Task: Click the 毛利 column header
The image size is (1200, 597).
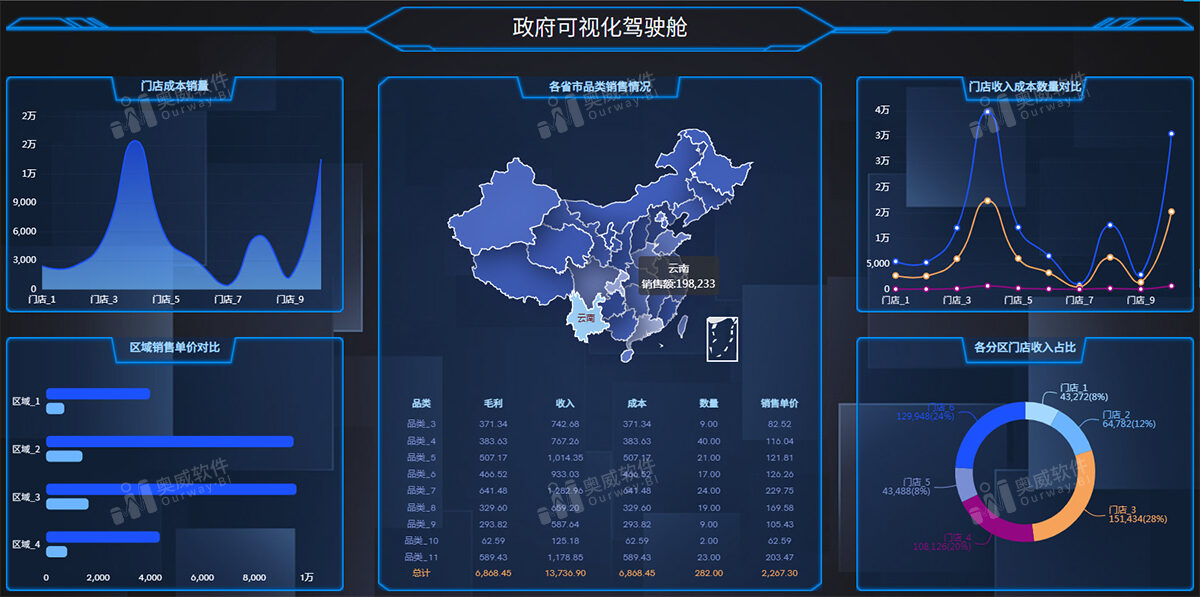Action: 493,404
